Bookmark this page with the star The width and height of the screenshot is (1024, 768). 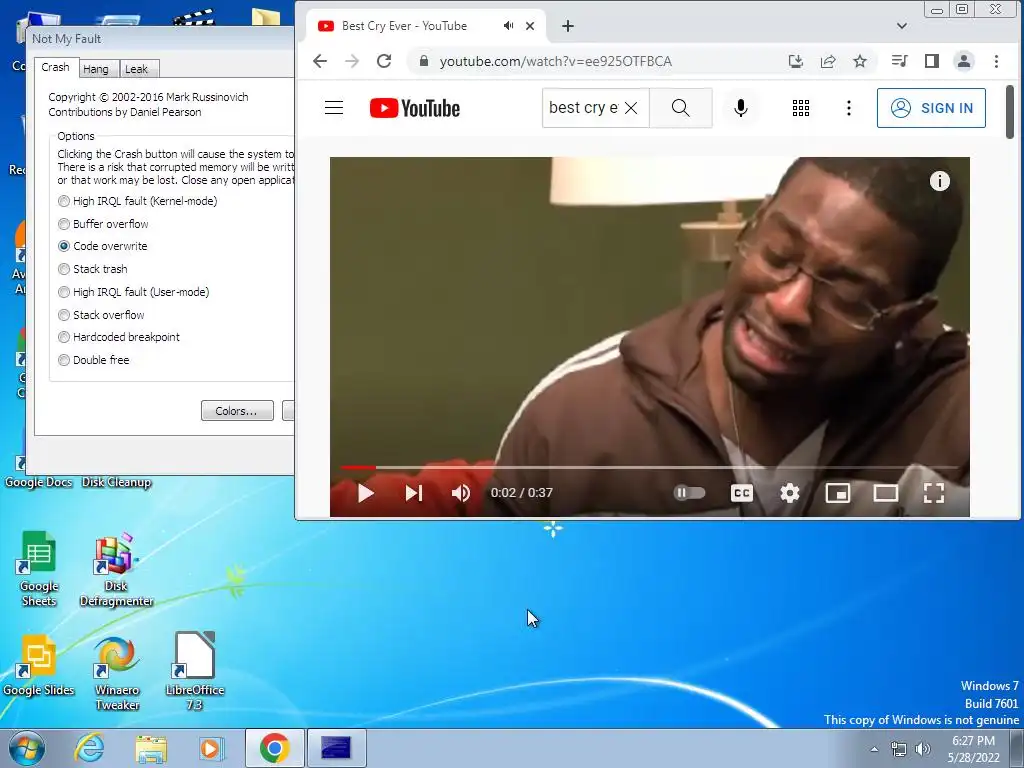(x=860, y=61)
